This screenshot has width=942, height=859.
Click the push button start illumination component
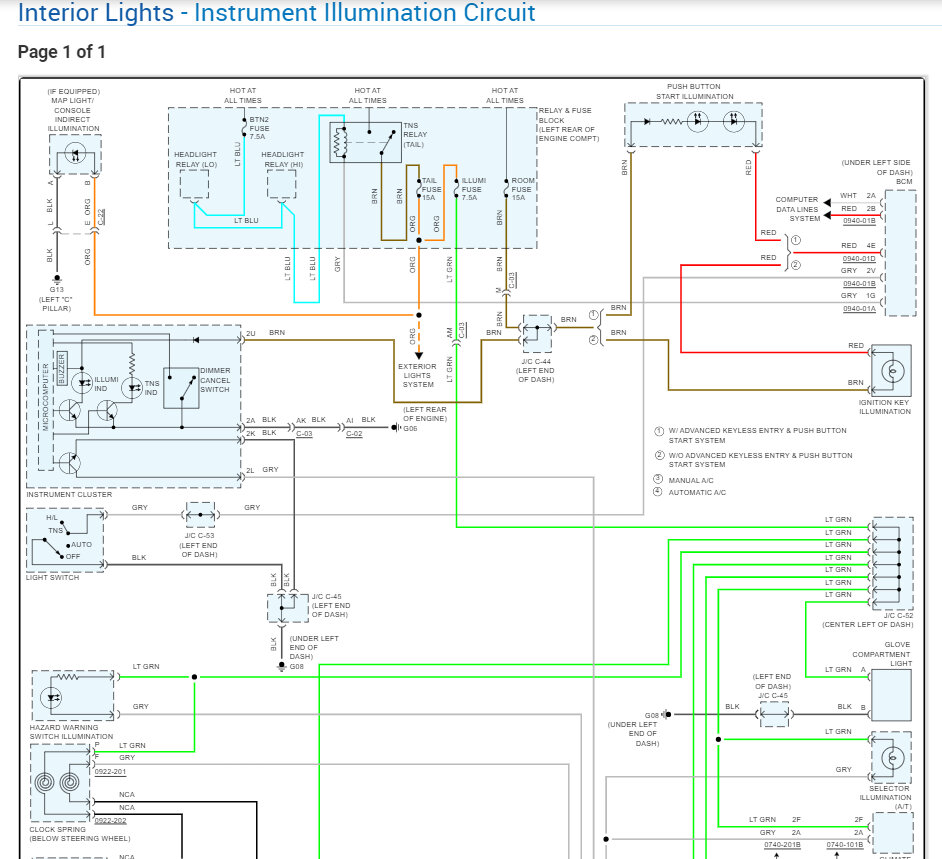693,124
